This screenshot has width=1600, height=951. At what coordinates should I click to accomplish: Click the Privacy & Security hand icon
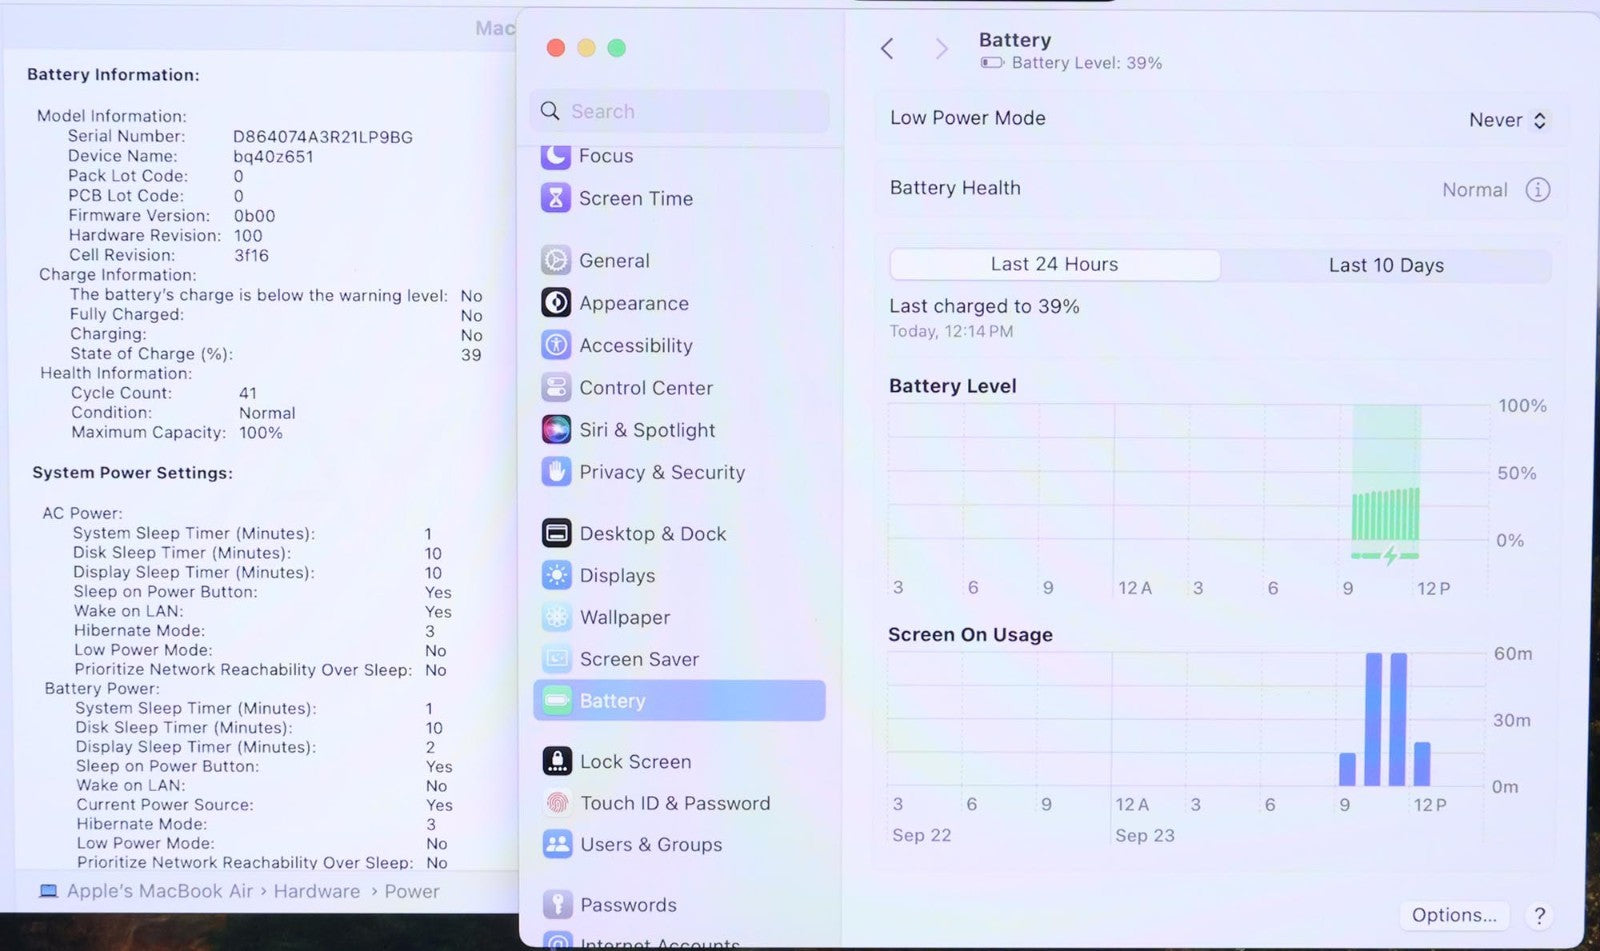pos(556,471)
